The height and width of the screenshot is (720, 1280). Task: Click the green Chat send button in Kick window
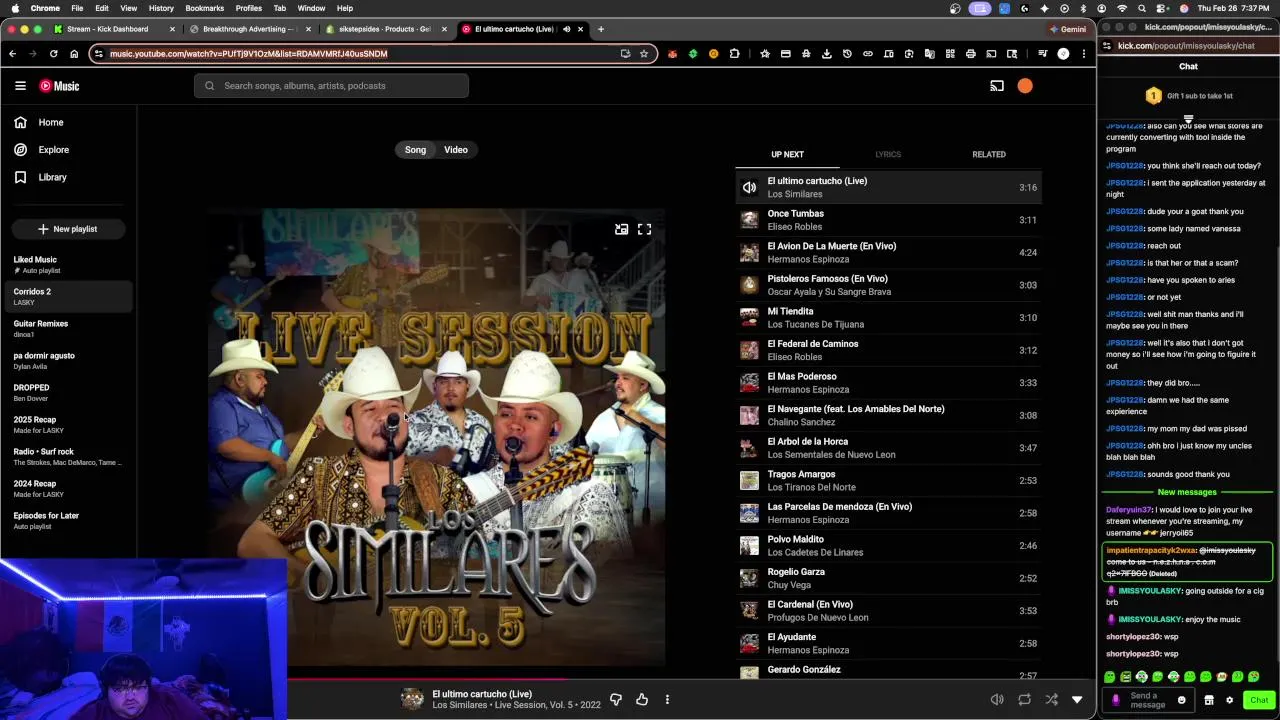[x=1259, y=700]
